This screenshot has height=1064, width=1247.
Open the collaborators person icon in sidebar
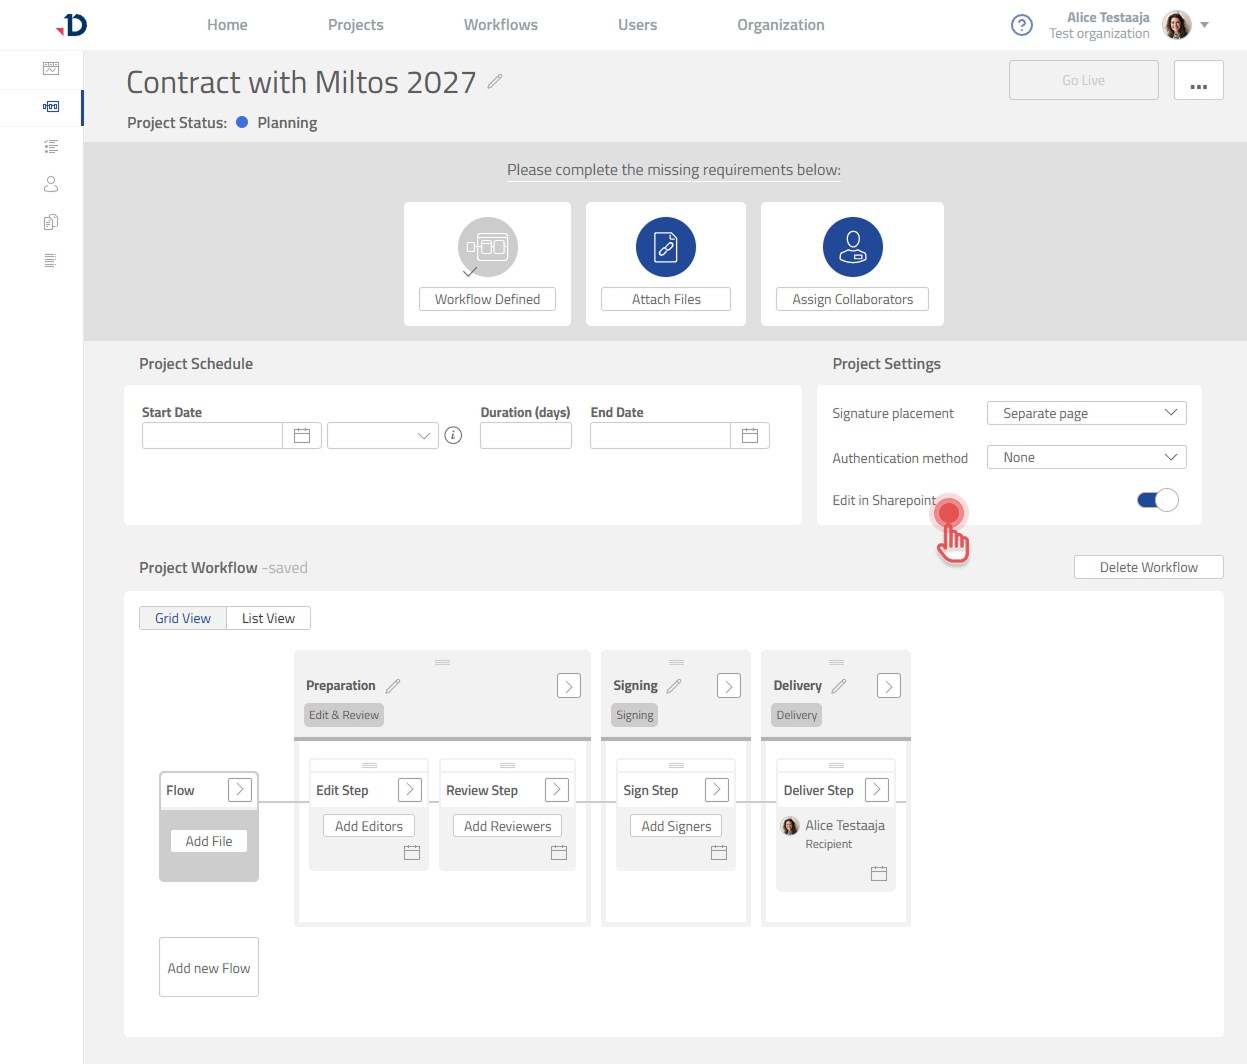[51, 184]
